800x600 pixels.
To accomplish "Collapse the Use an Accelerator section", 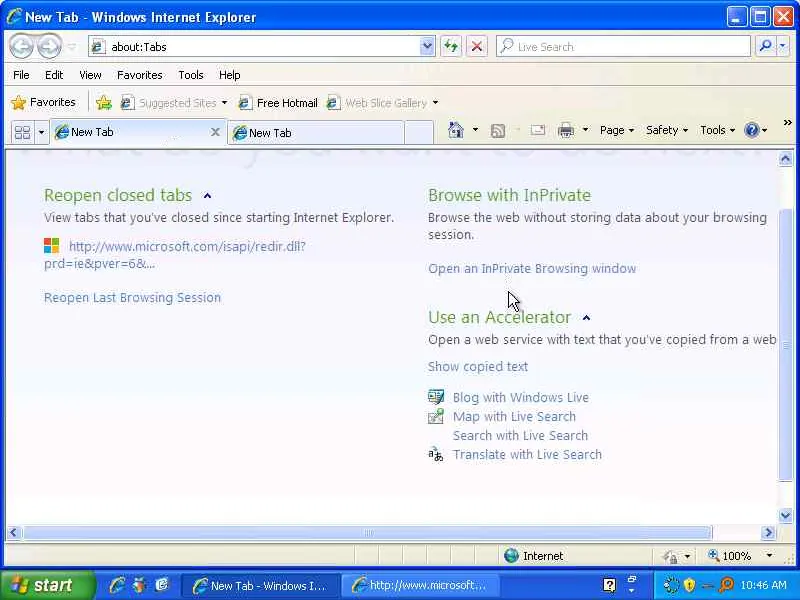I will pos(586,317).
